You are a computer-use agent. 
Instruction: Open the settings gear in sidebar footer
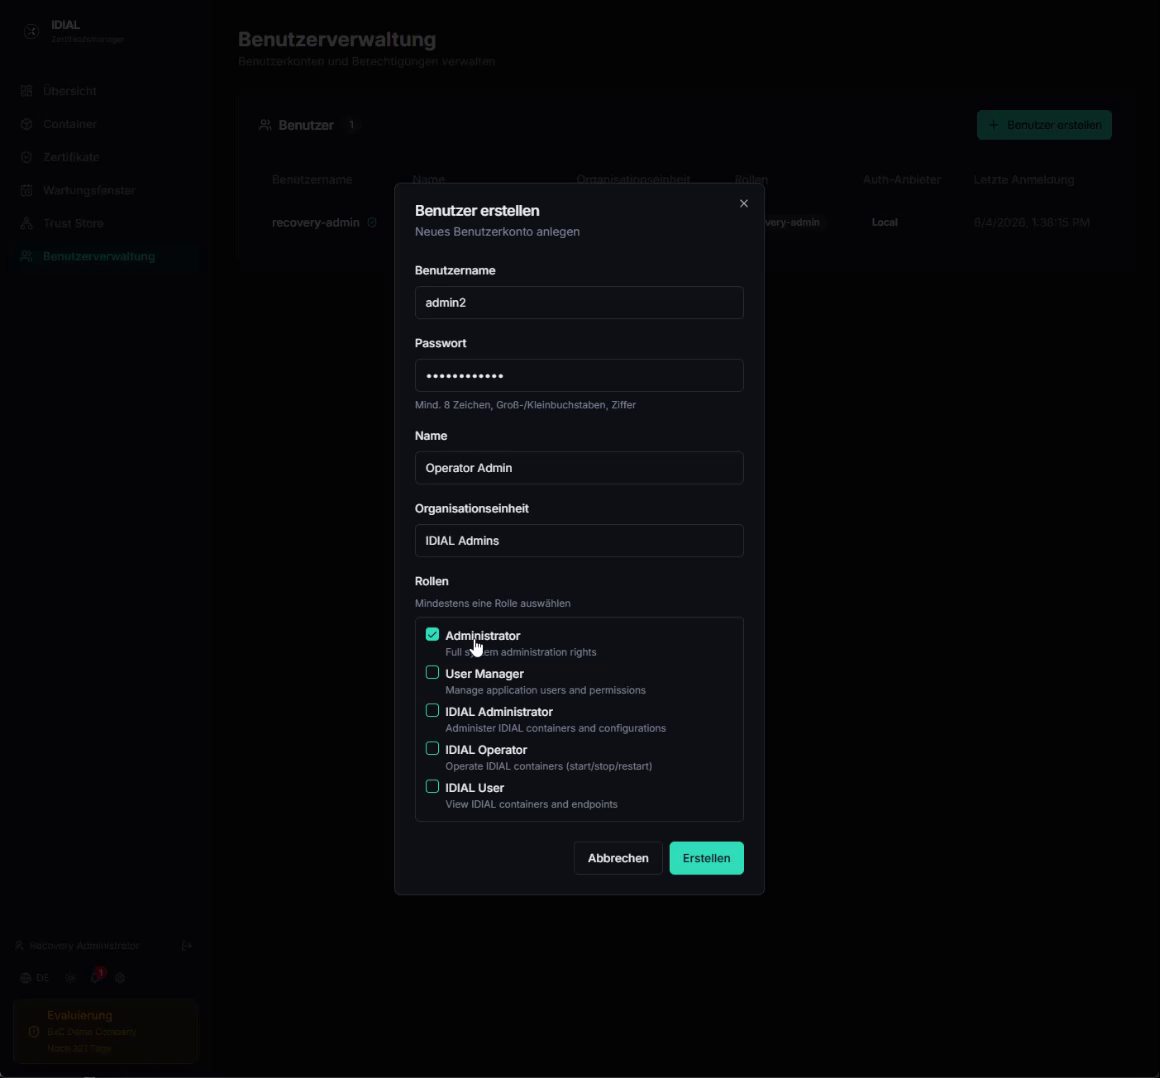[120, 978]
